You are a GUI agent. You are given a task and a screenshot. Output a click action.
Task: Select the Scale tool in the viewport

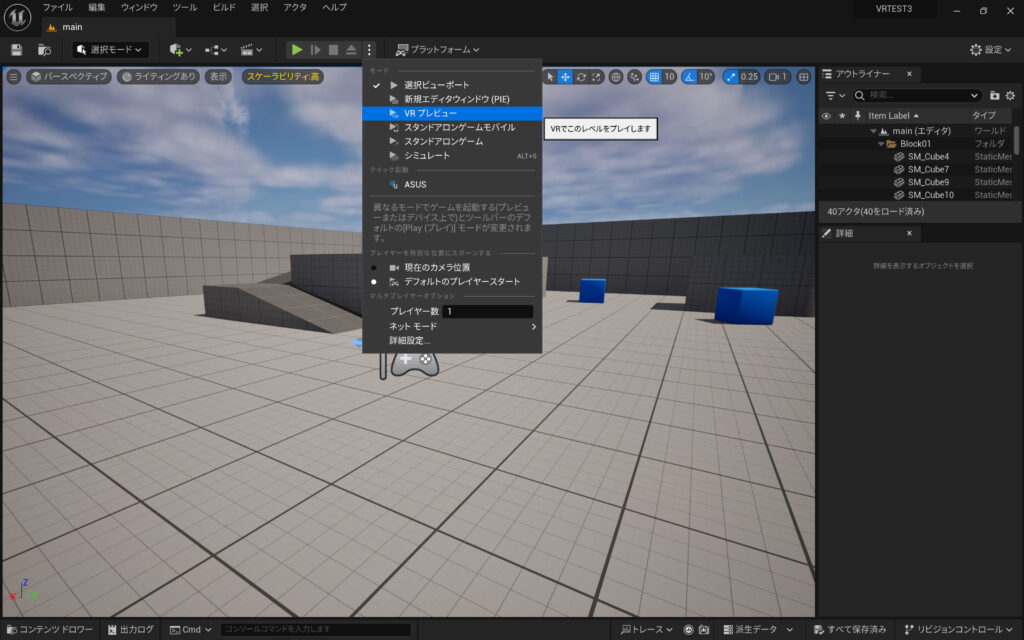click(595, 75)
